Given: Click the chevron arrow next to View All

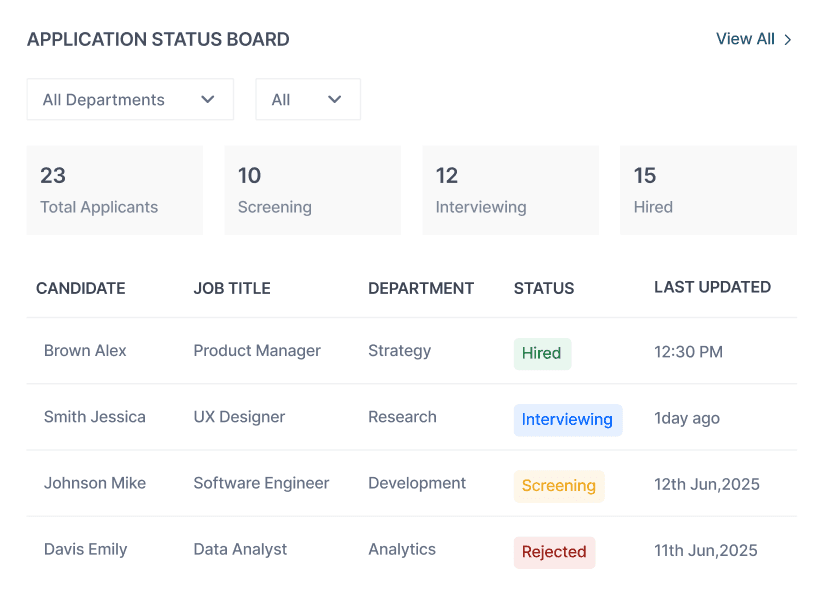Looking at the screenshot, I should [788, 39].
